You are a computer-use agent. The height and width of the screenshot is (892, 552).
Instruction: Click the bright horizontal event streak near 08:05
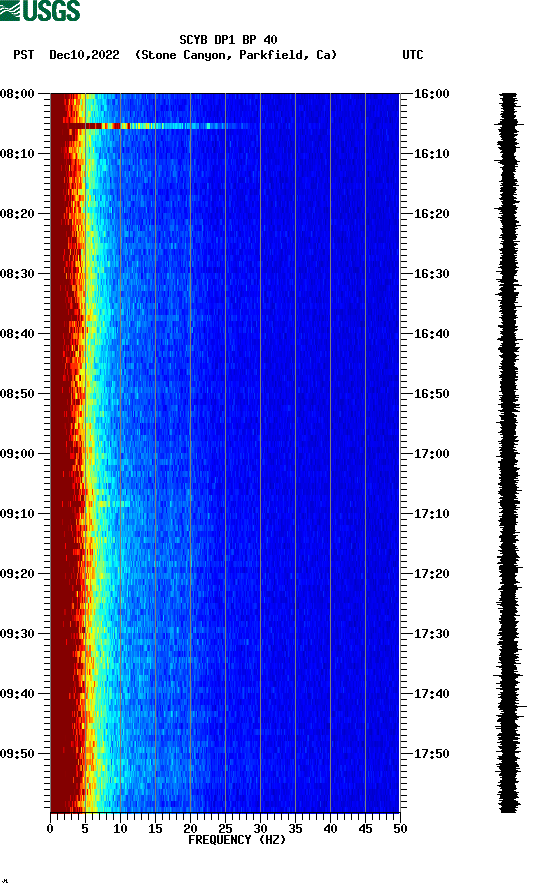pos(154,126)
